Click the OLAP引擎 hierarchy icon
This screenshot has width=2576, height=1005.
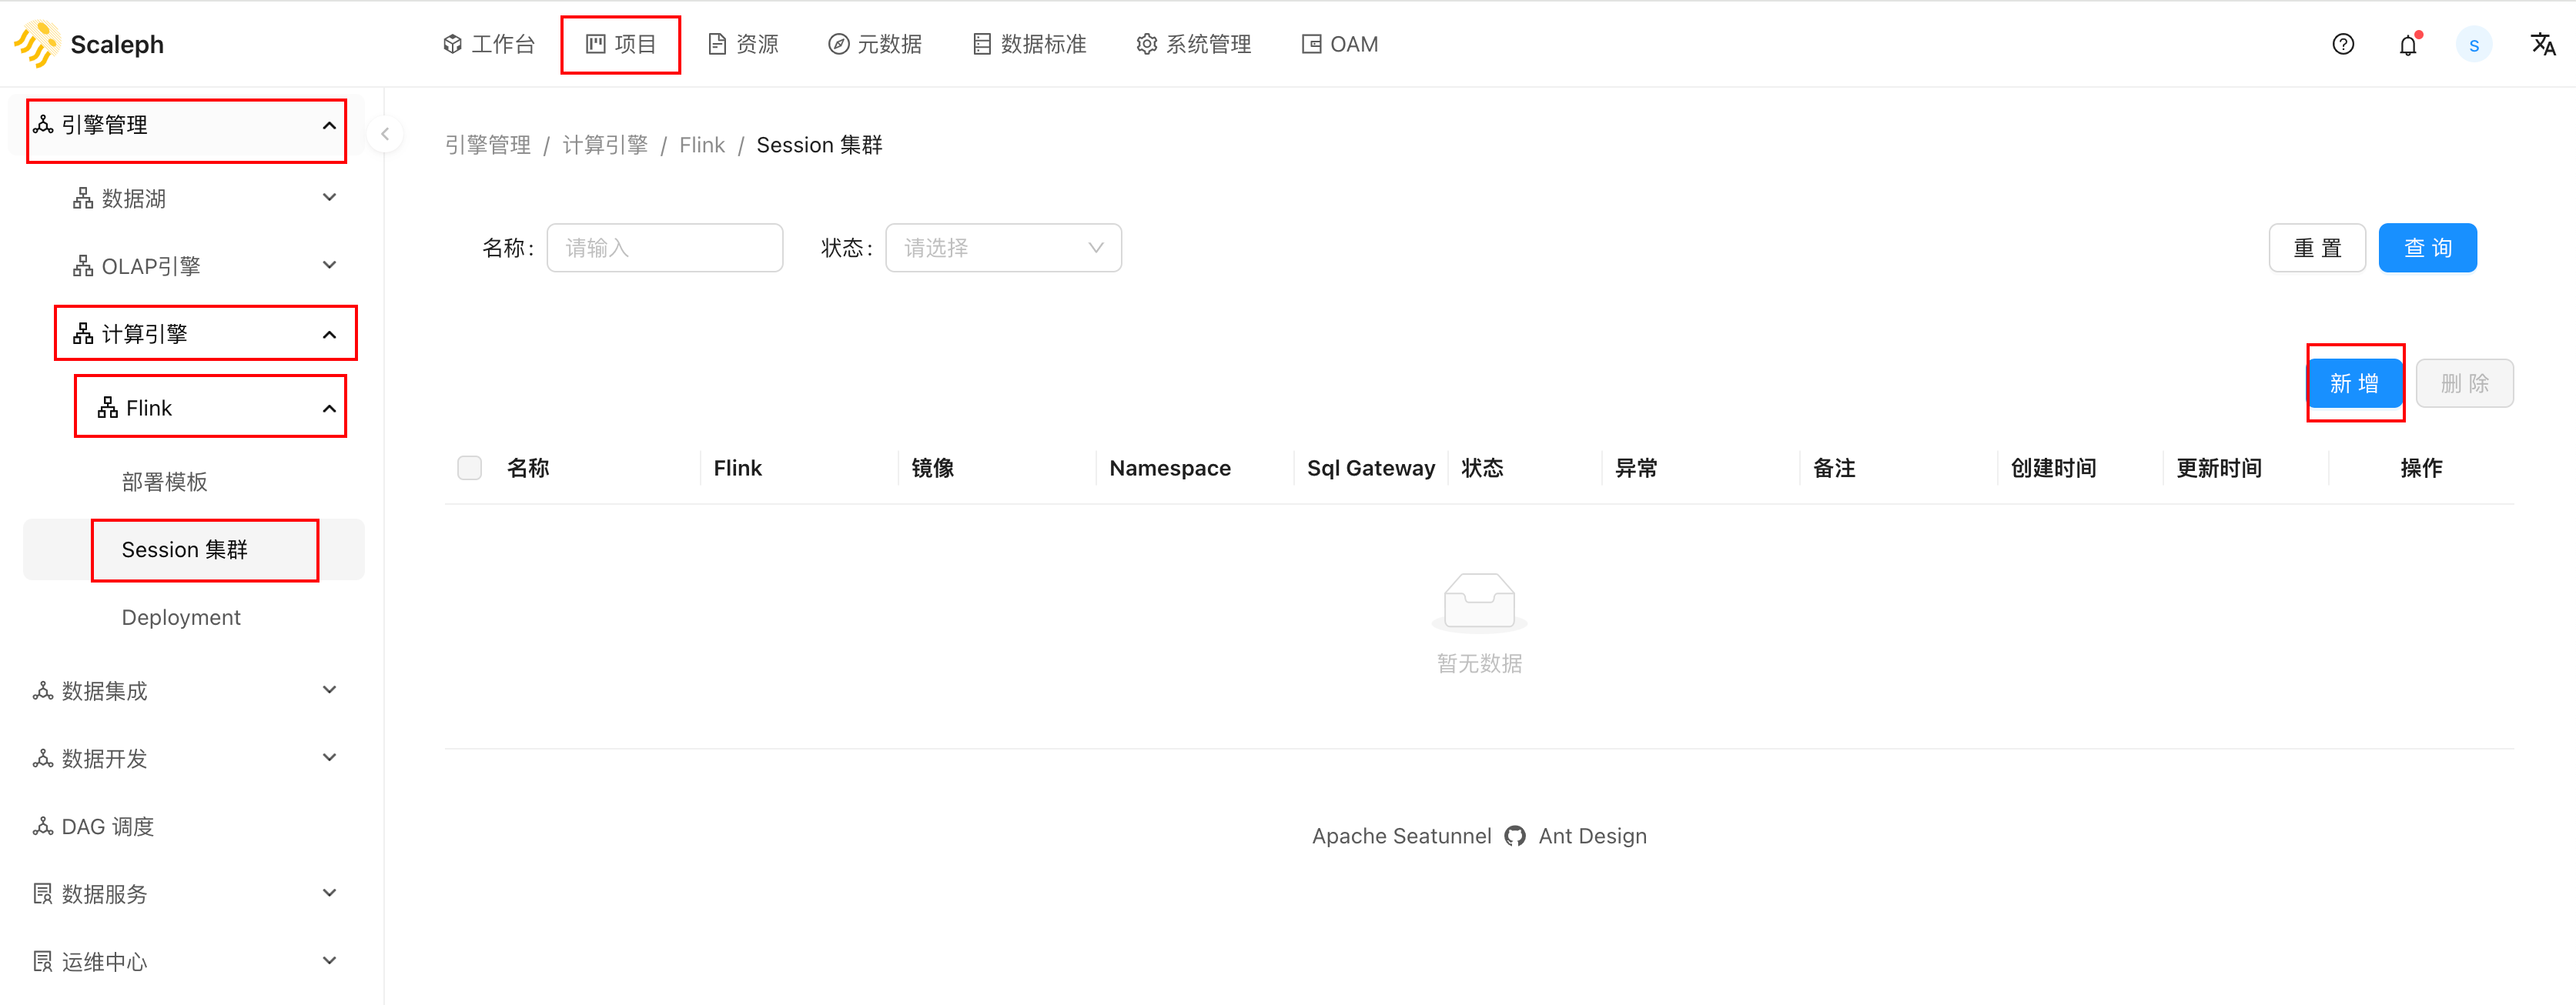coord(83,266)
